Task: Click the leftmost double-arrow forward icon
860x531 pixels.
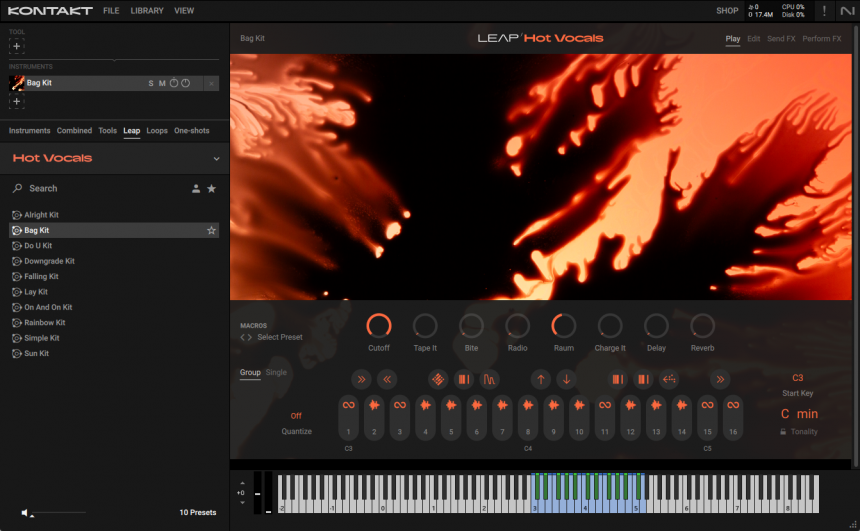Action: click(x=361, y=379)
